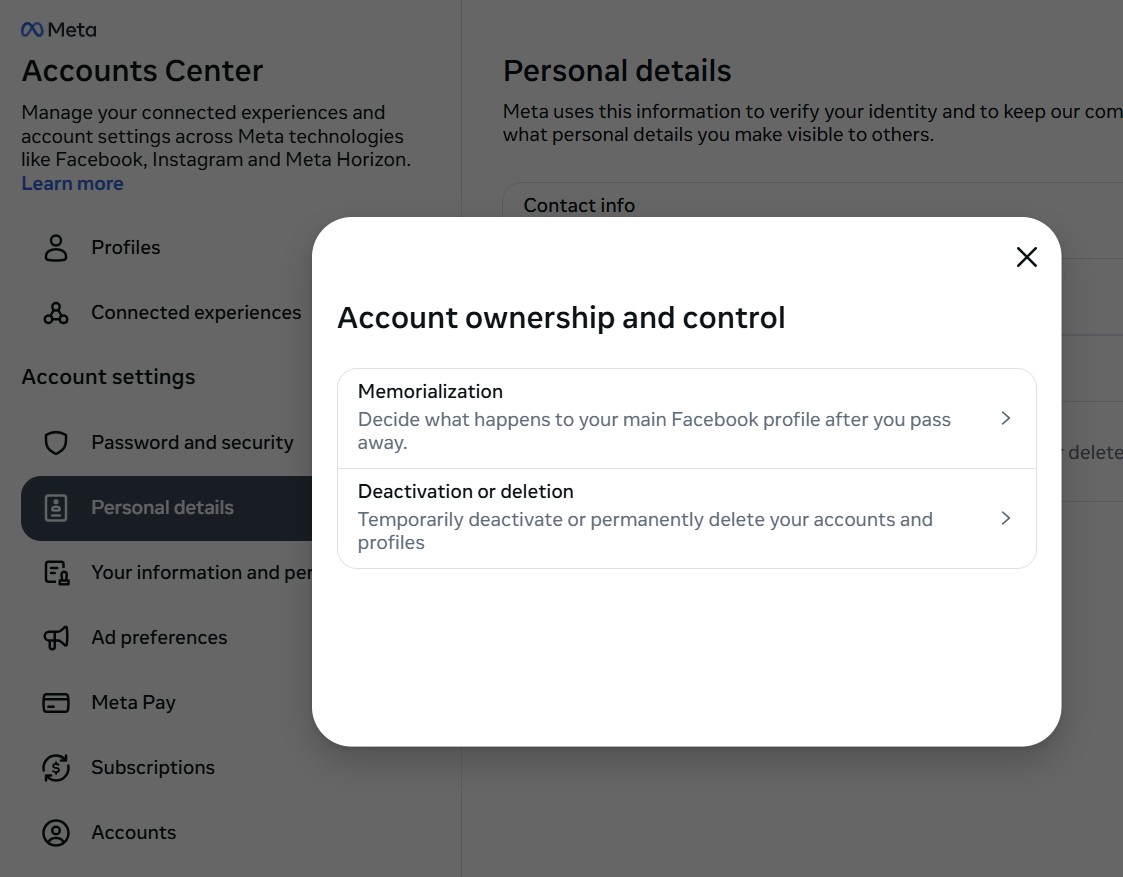The image size is (1123, 877).
Task: Click the Accounts person circle icon
Action: pos(56,833)
